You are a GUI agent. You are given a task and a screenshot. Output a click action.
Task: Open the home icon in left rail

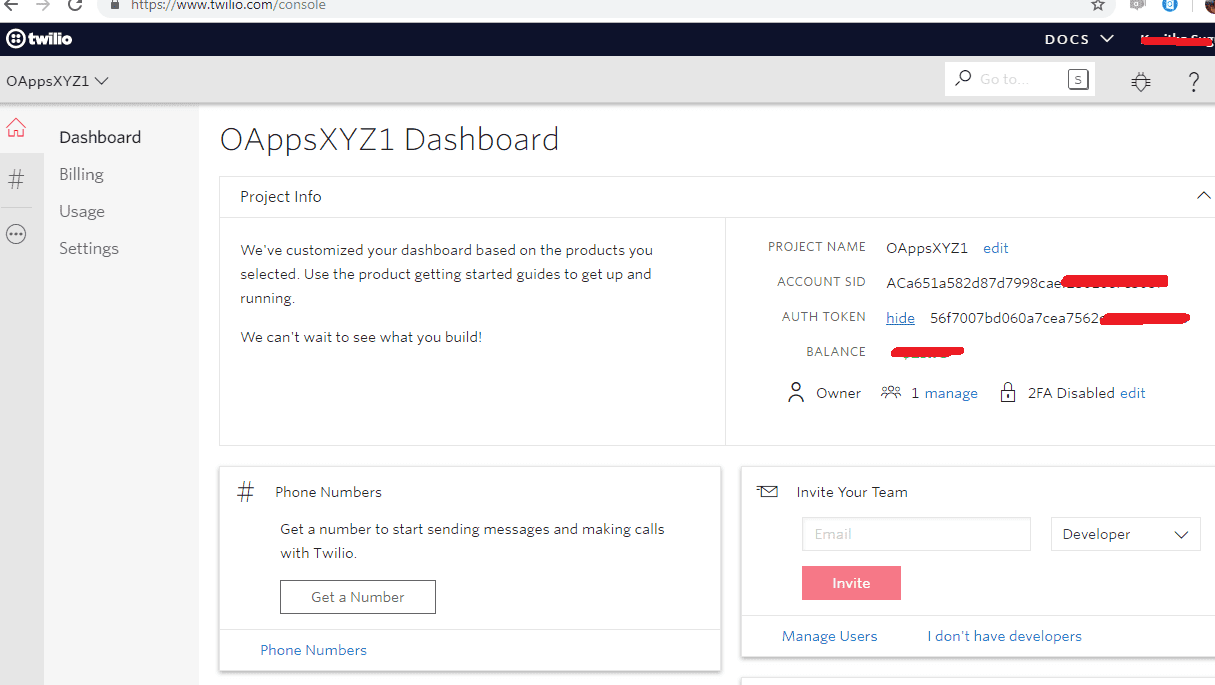click(x=16, y=128)
